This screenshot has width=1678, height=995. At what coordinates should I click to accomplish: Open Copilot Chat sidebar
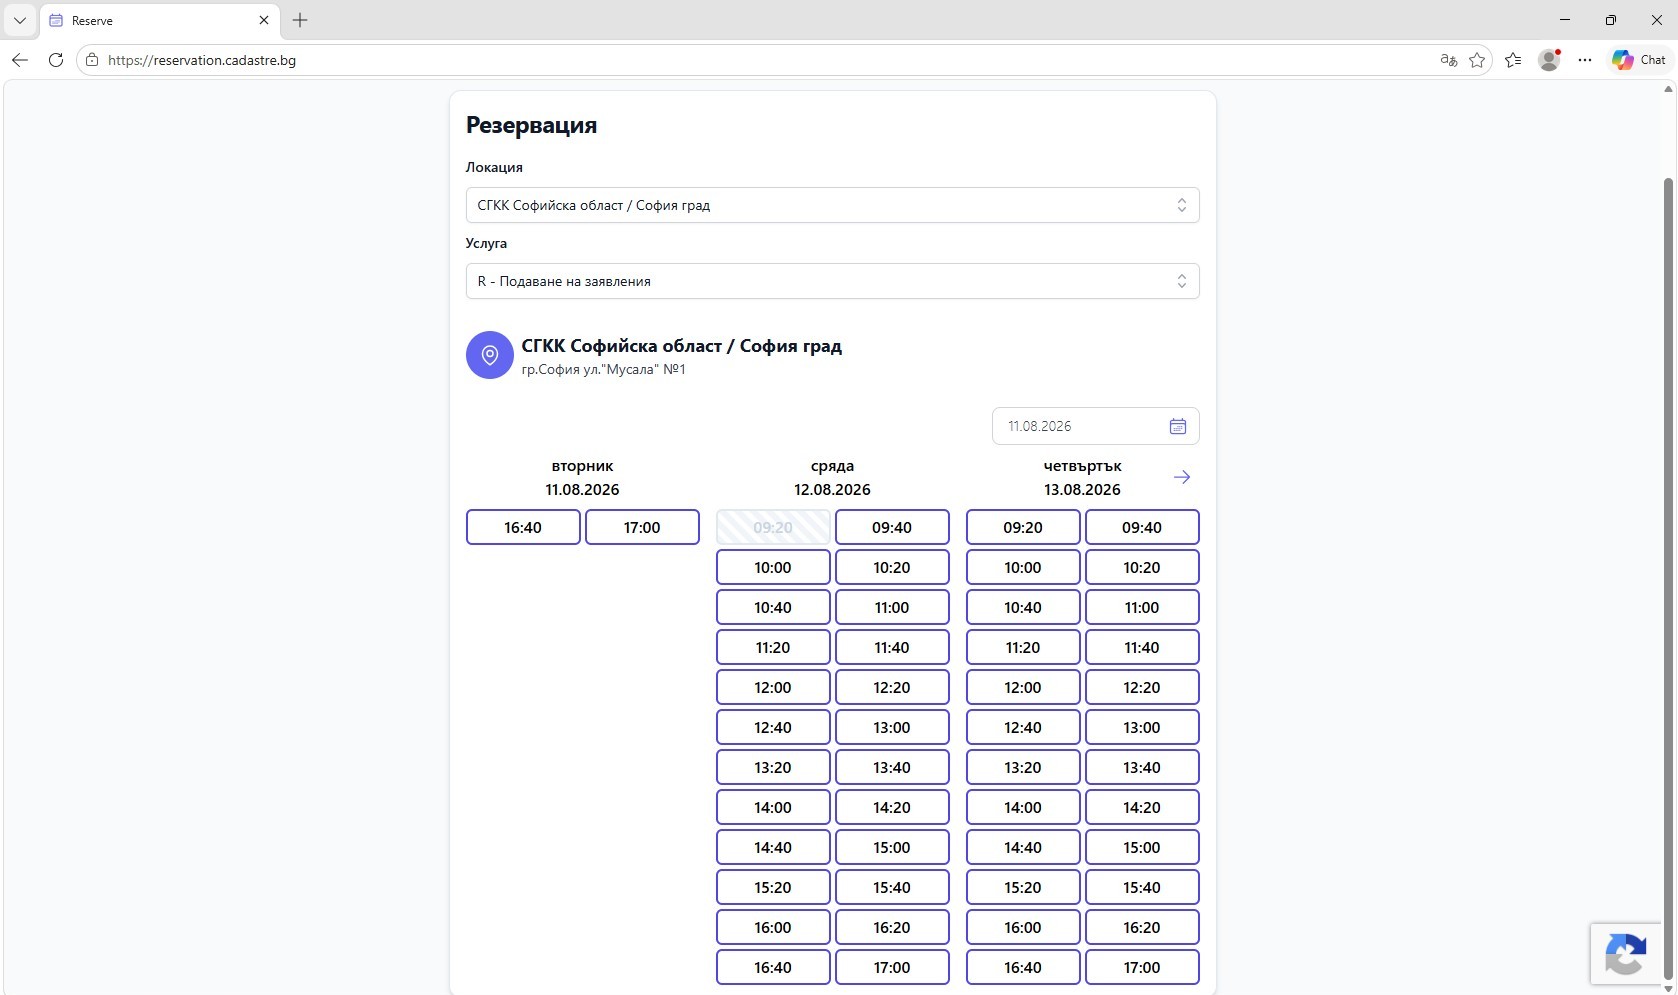click(1639, 60)
